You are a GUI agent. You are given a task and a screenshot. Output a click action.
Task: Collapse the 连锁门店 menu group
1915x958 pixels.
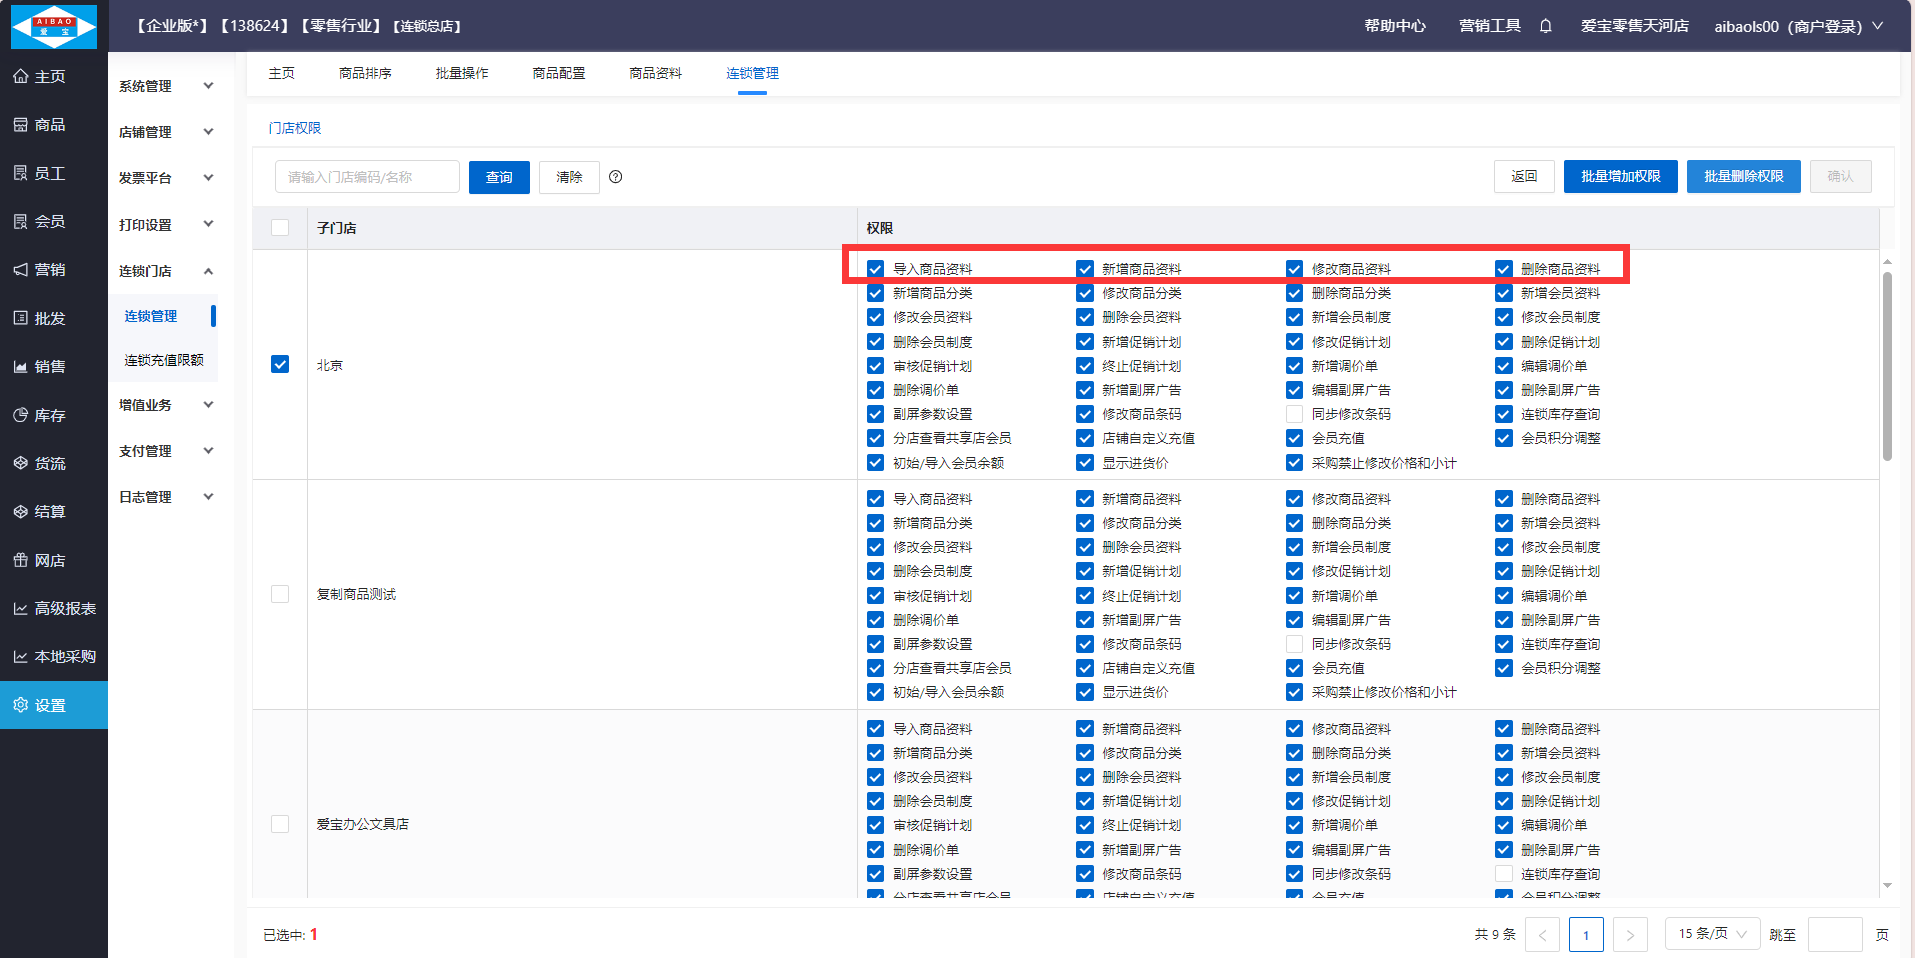click(166, 271)
